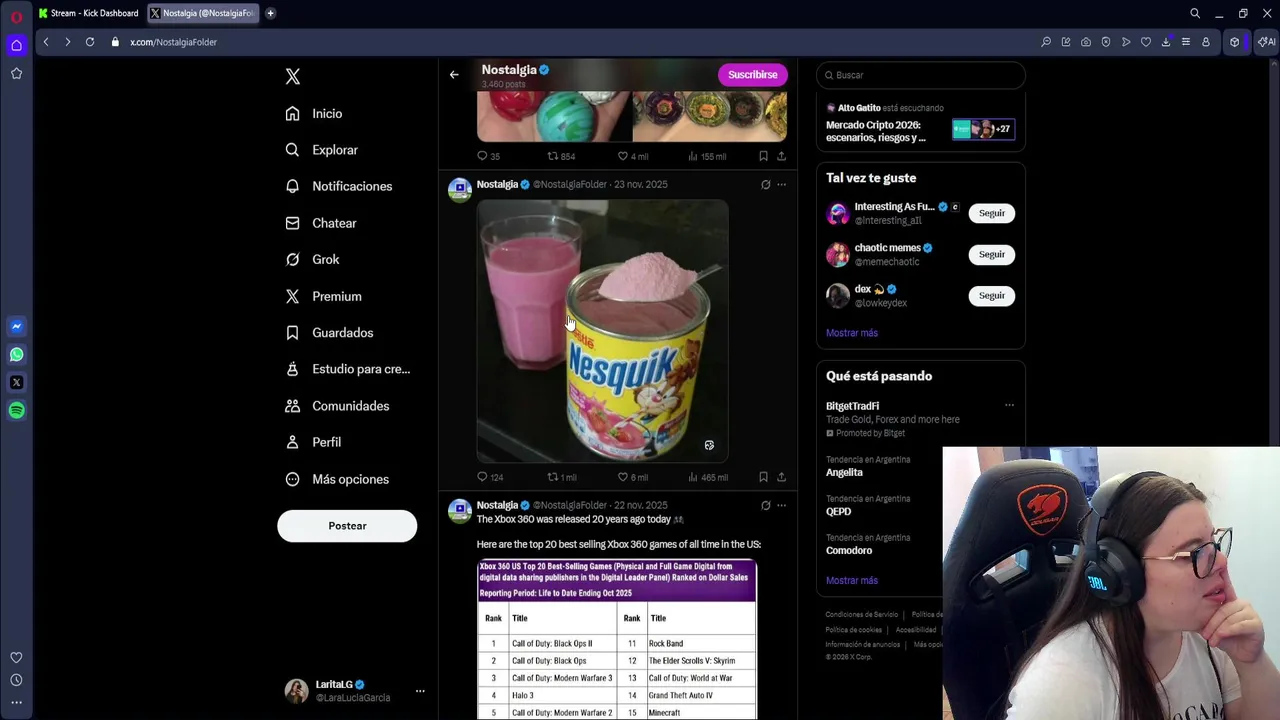
Task: Switch to Stream - Kick Dashboard tab
Action: click(x=88, y=13)
